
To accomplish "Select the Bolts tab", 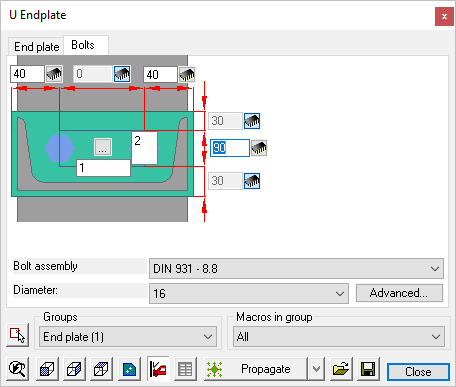I will [x=83, y=45].
